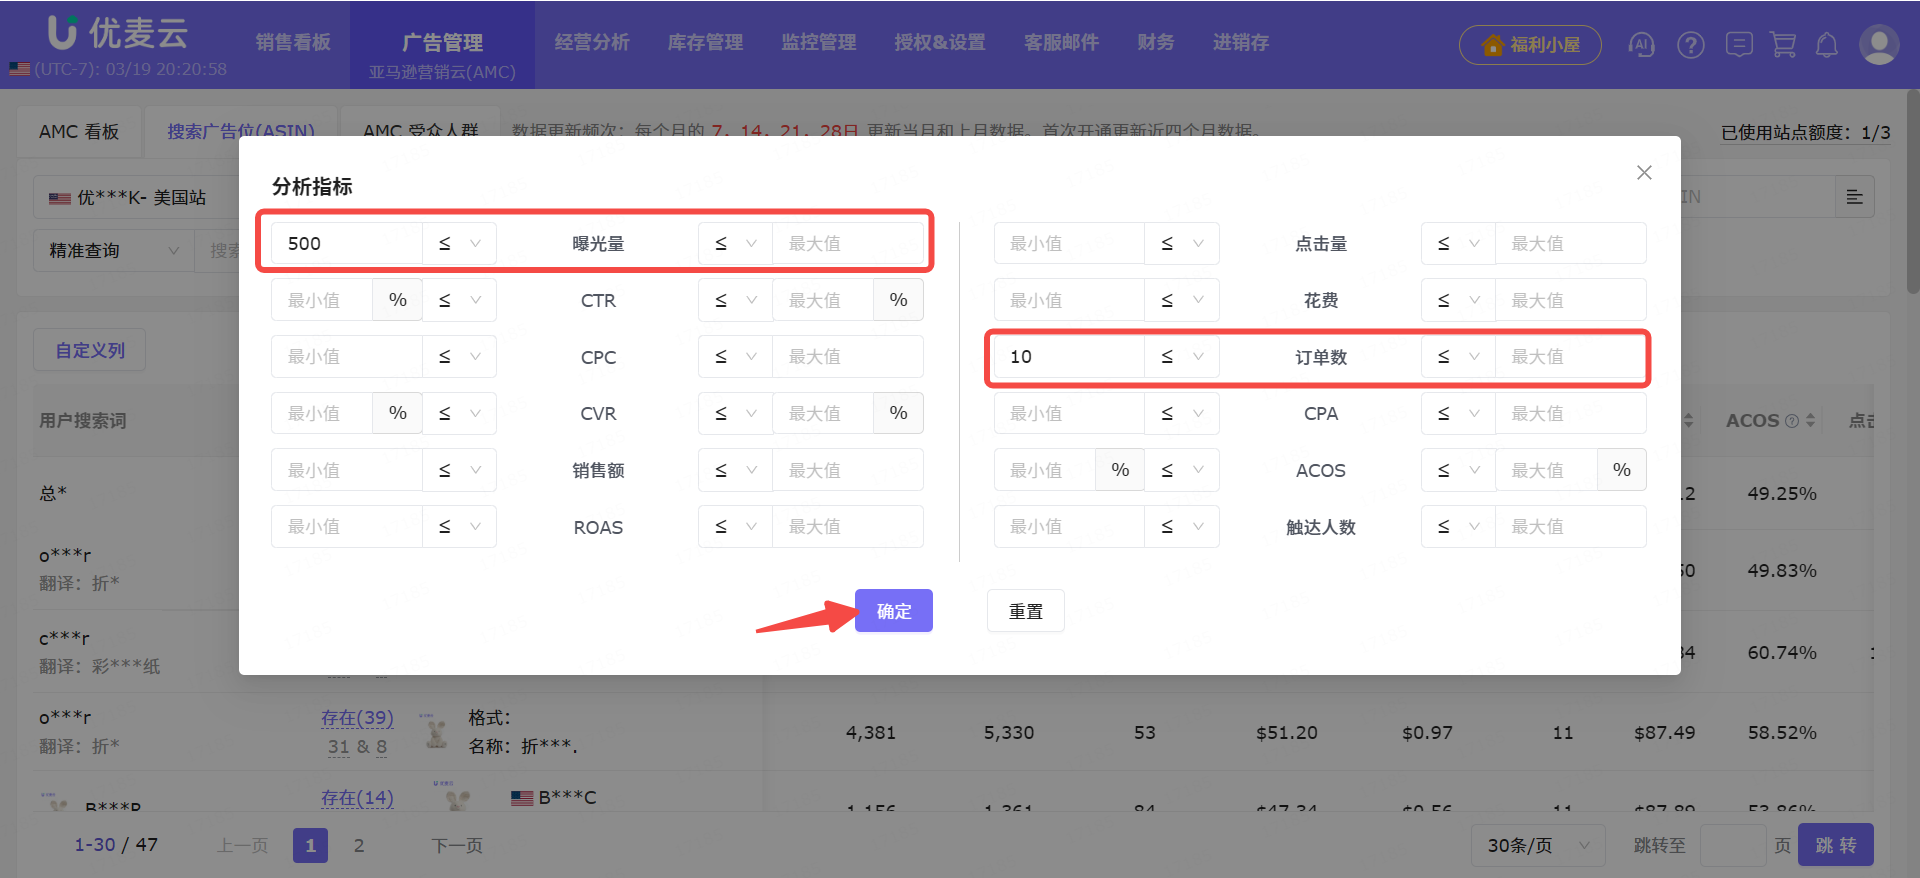
Task: Click the CPA maximum value field
Action: [1570, 413]
